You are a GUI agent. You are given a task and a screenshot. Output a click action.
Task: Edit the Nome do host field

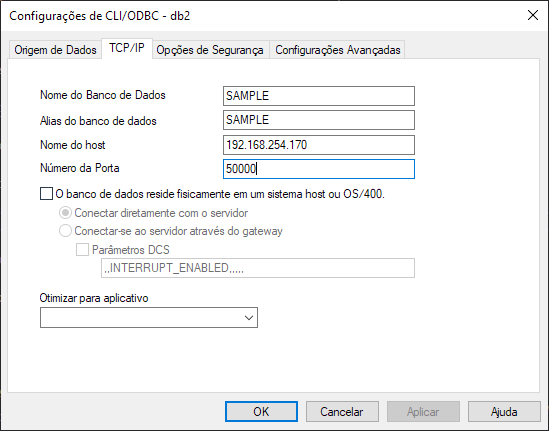(x=319, y=145)
